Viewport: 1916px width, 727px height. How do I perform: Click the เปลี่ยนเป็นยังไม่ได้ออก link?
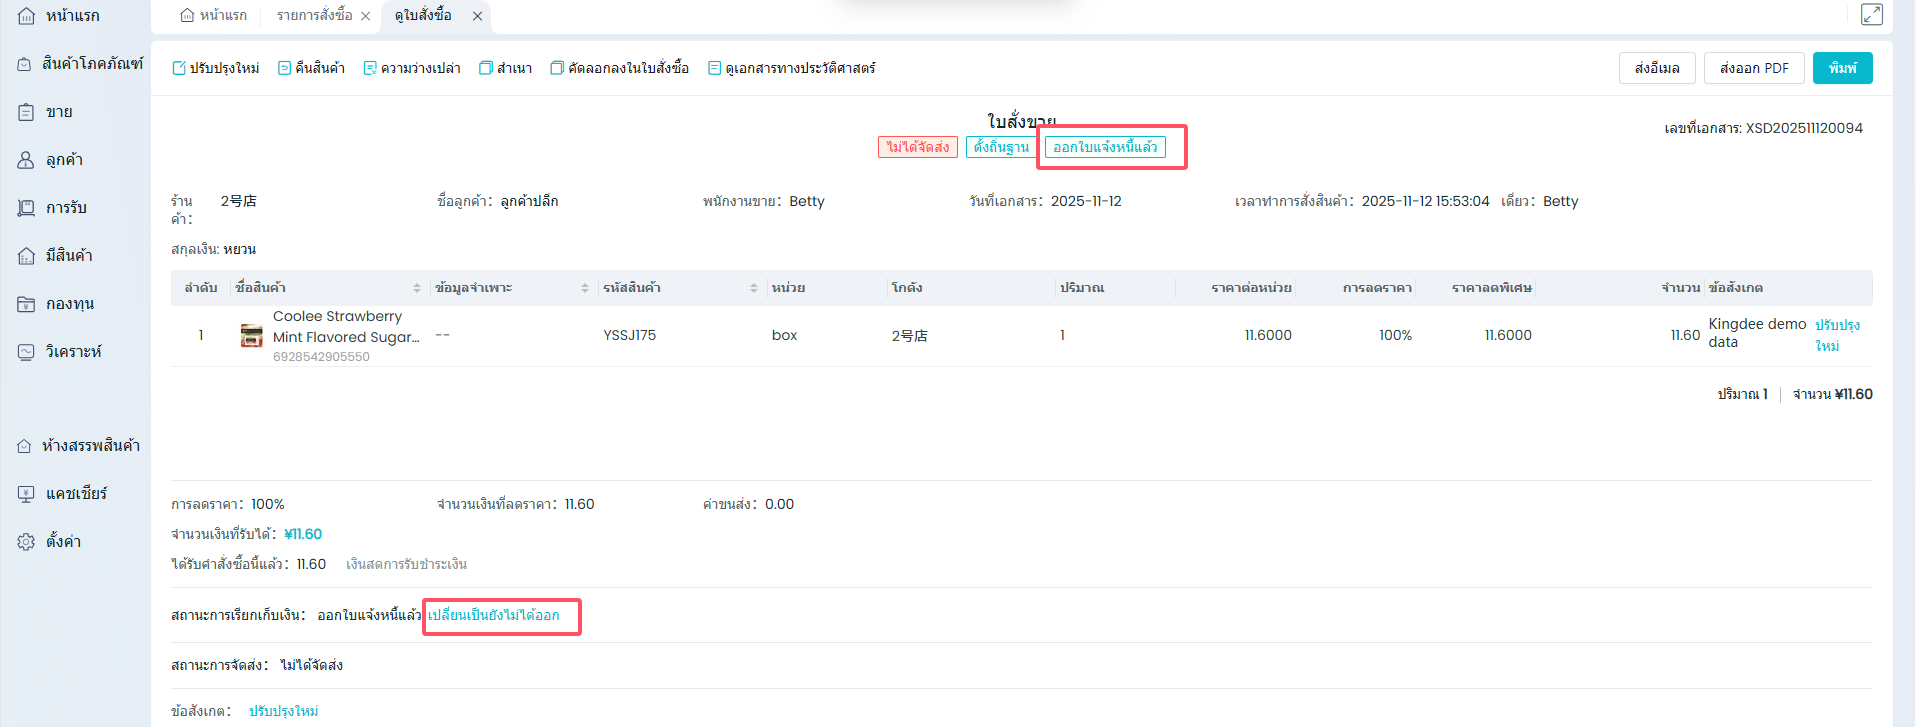(x=494, y=615)
